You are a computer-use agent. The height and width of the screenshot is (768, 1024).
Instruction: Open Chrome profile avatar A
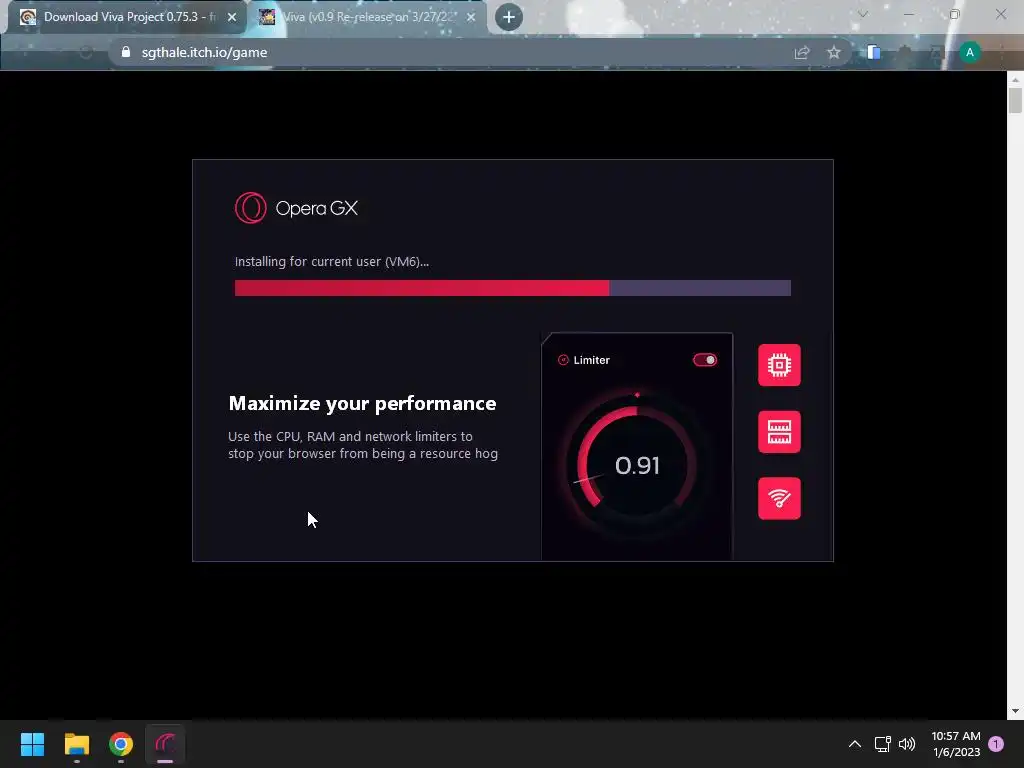tap(970, 52)
